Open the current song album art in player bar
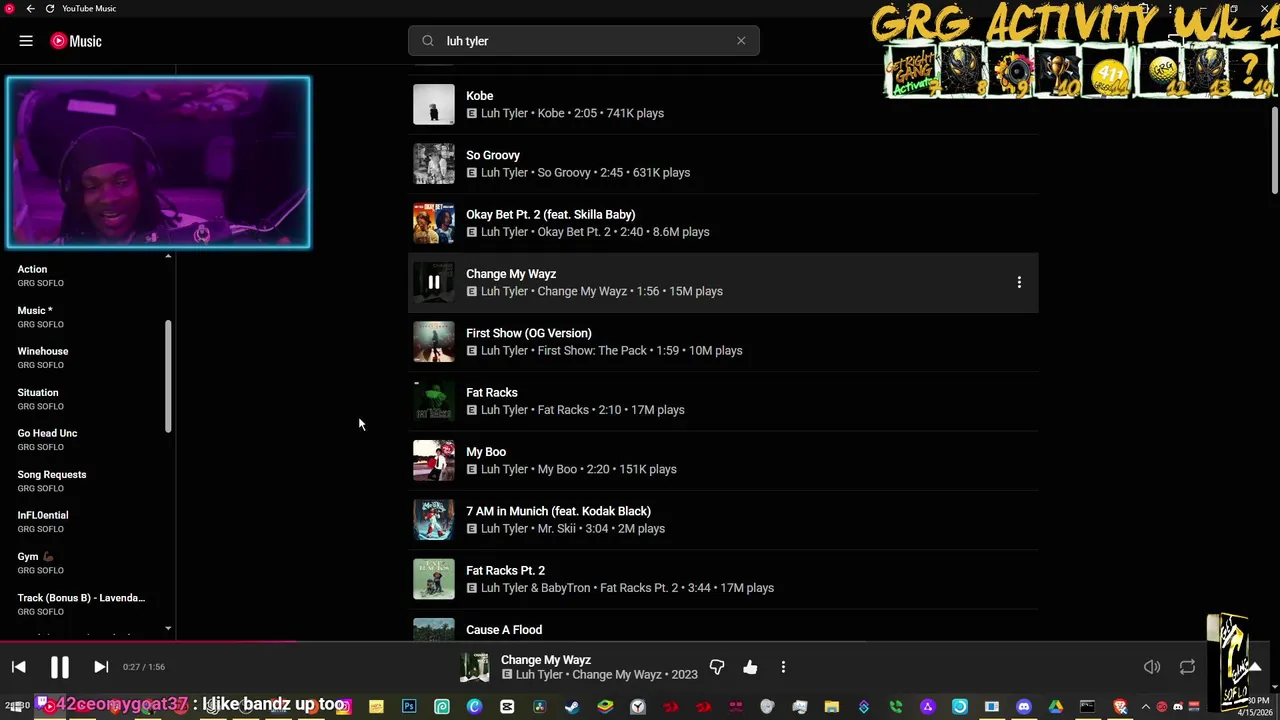The height and width of the screenshot is (720, 1280). point(475,667)
